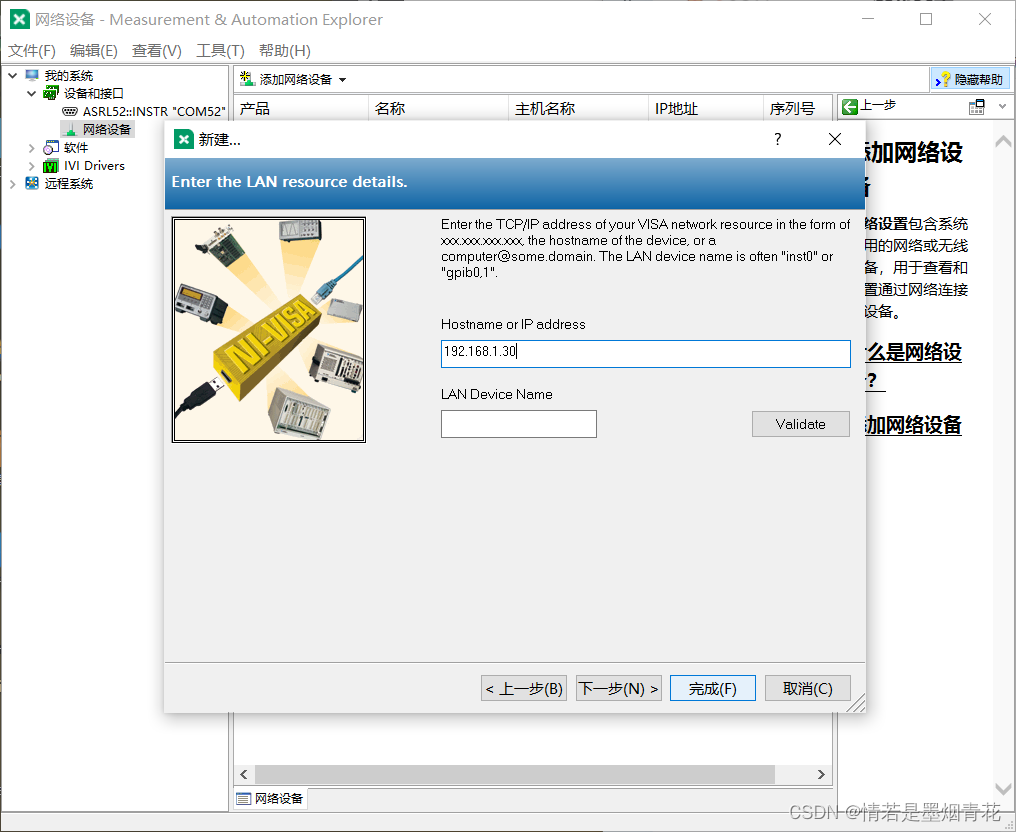Click the Hostname or IP address field

(645, 354)
